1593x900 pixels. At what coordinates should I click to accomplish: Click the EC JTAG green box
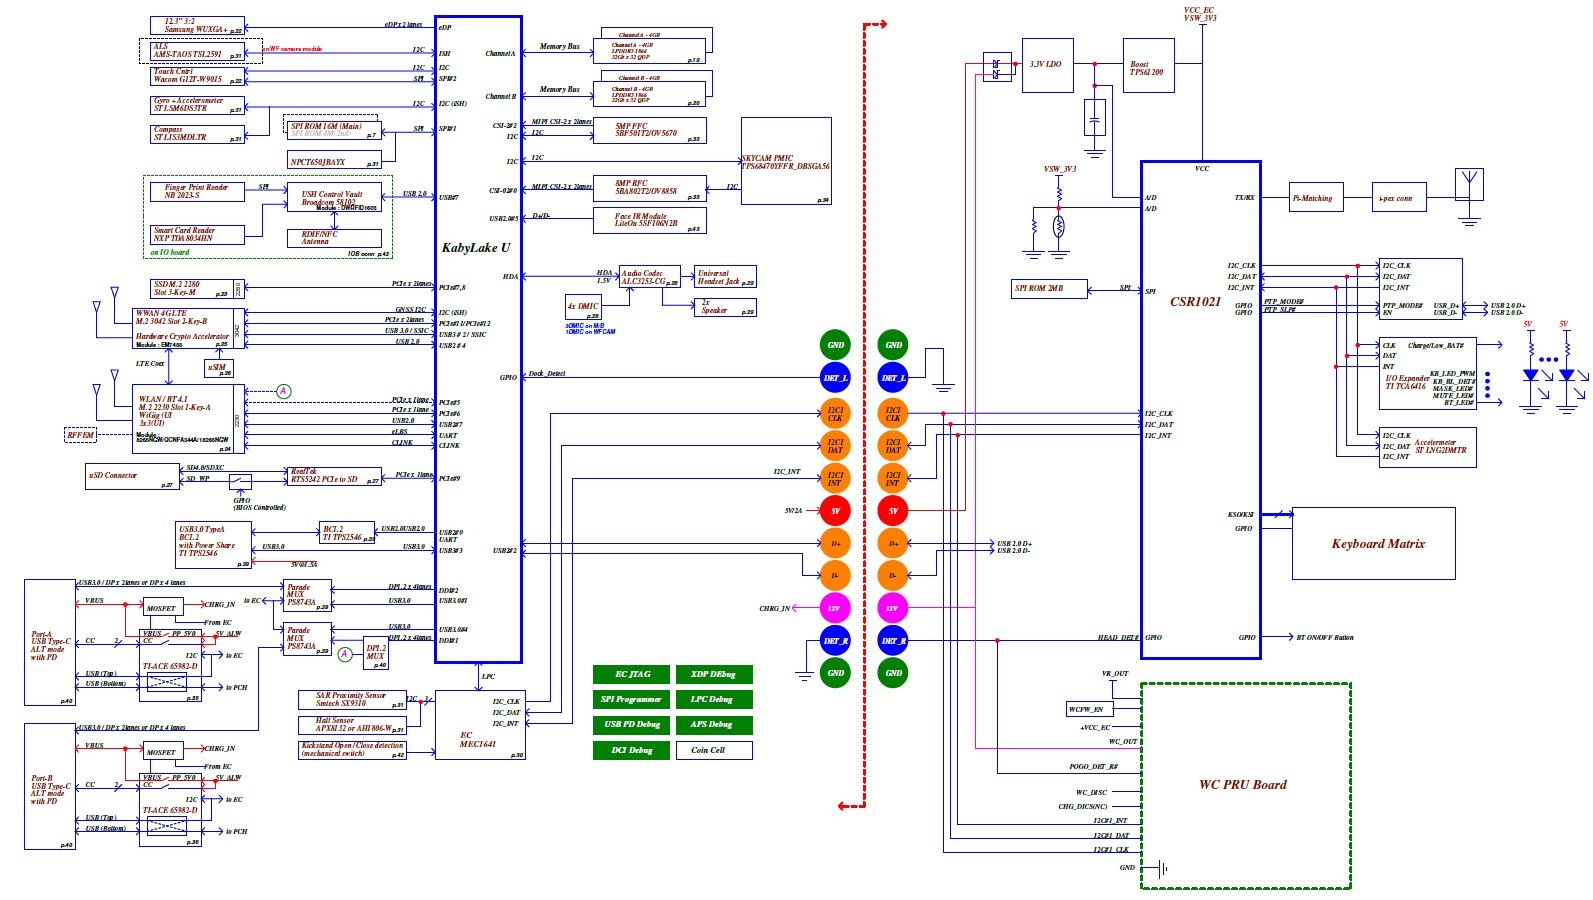[x=631, y=674]
